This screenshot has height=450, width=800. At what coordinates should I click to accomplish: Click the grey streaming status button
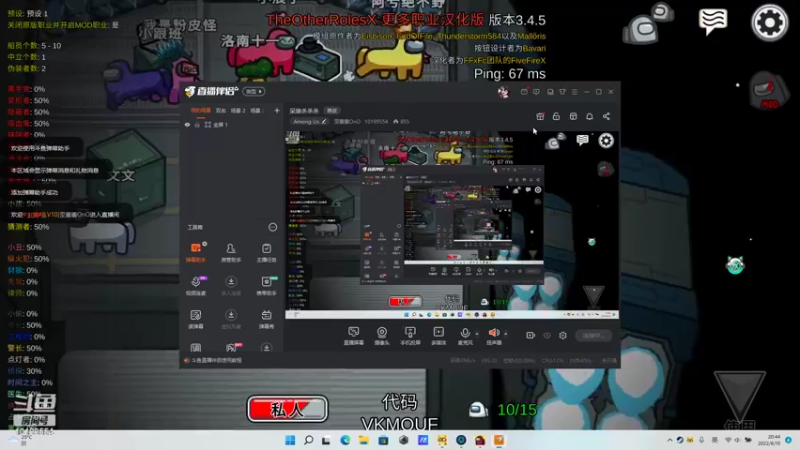[594, 335]
